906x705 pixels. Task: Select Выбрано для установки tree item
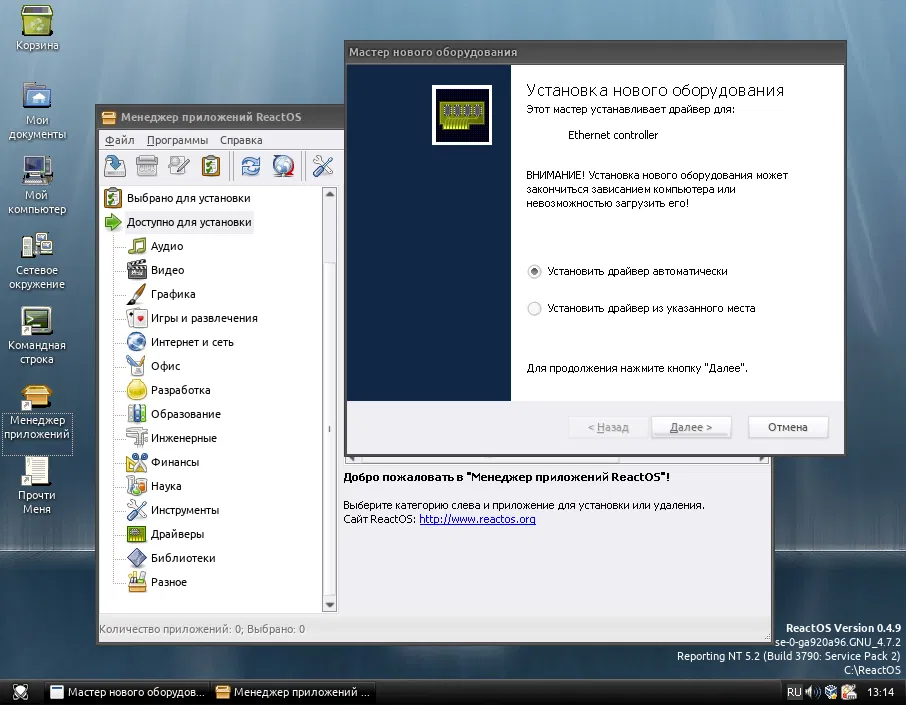tap(188, 198)
